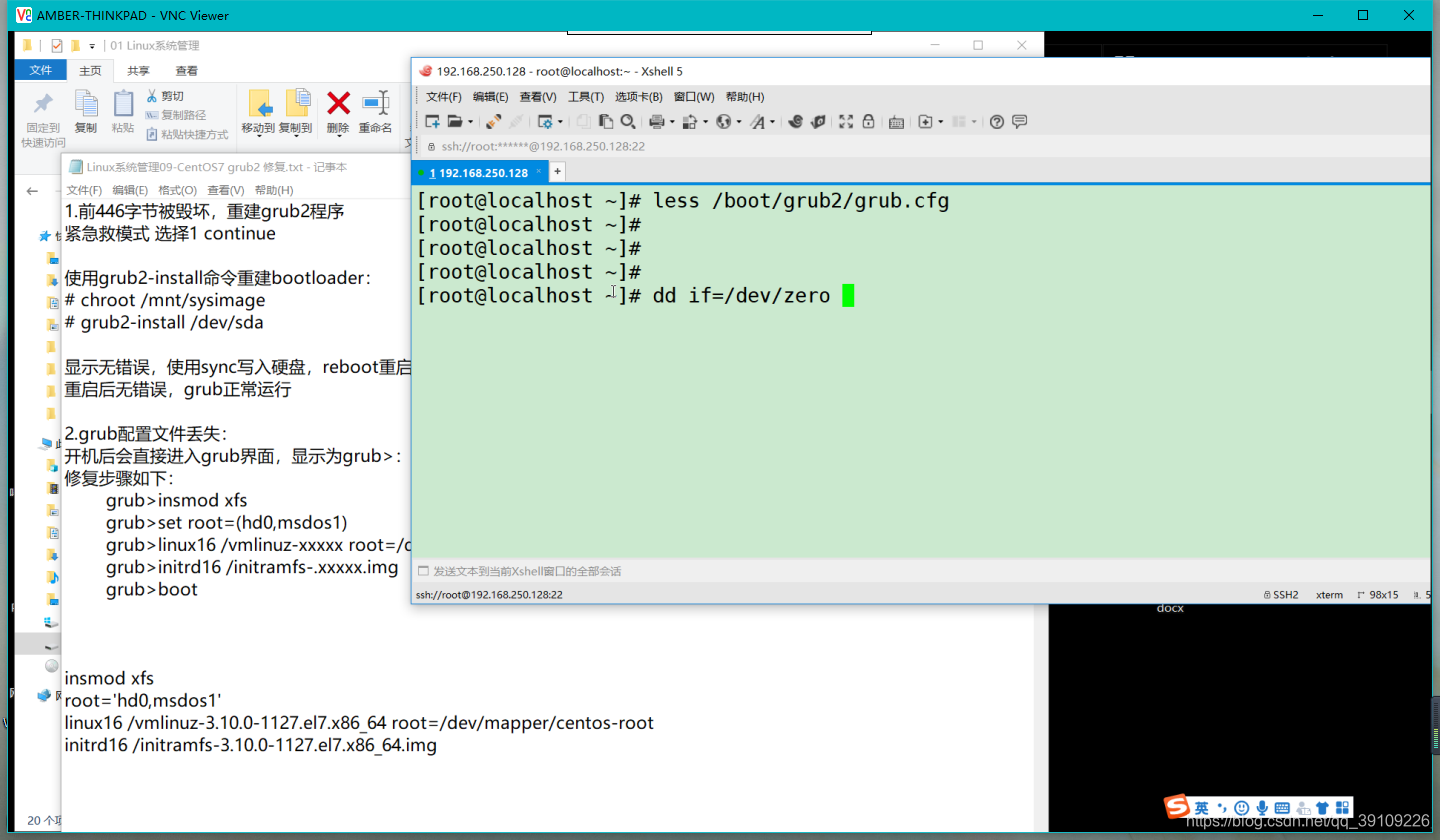Click 'grub>insmod xfs' line in Notepad
The width and height of the screenshot is (1440, 840).
click(x=176, y=500)
